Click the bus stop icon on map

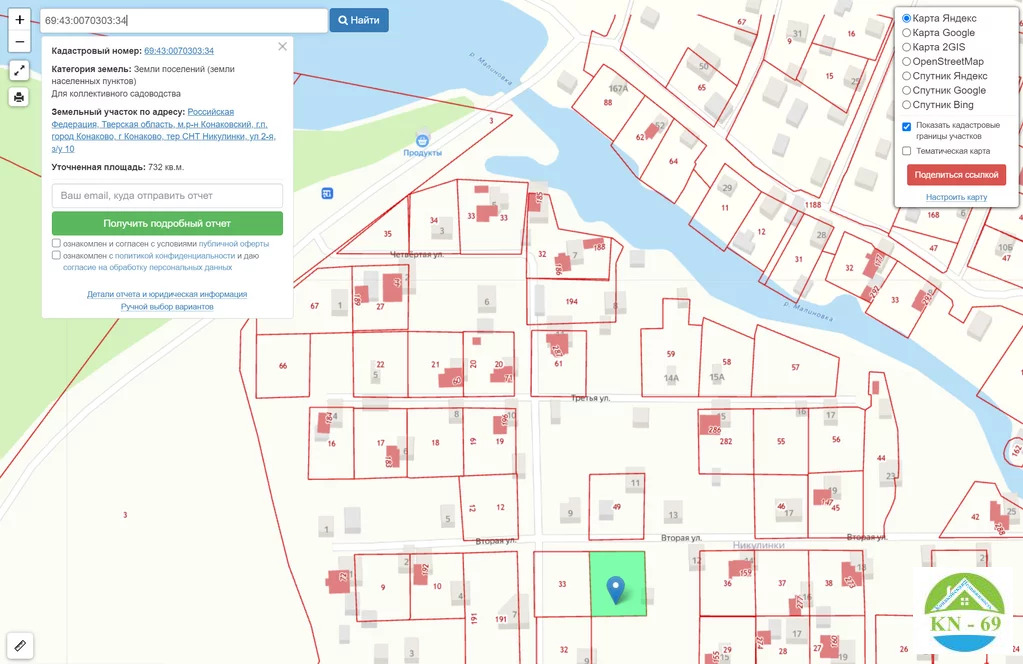[328, 193]
